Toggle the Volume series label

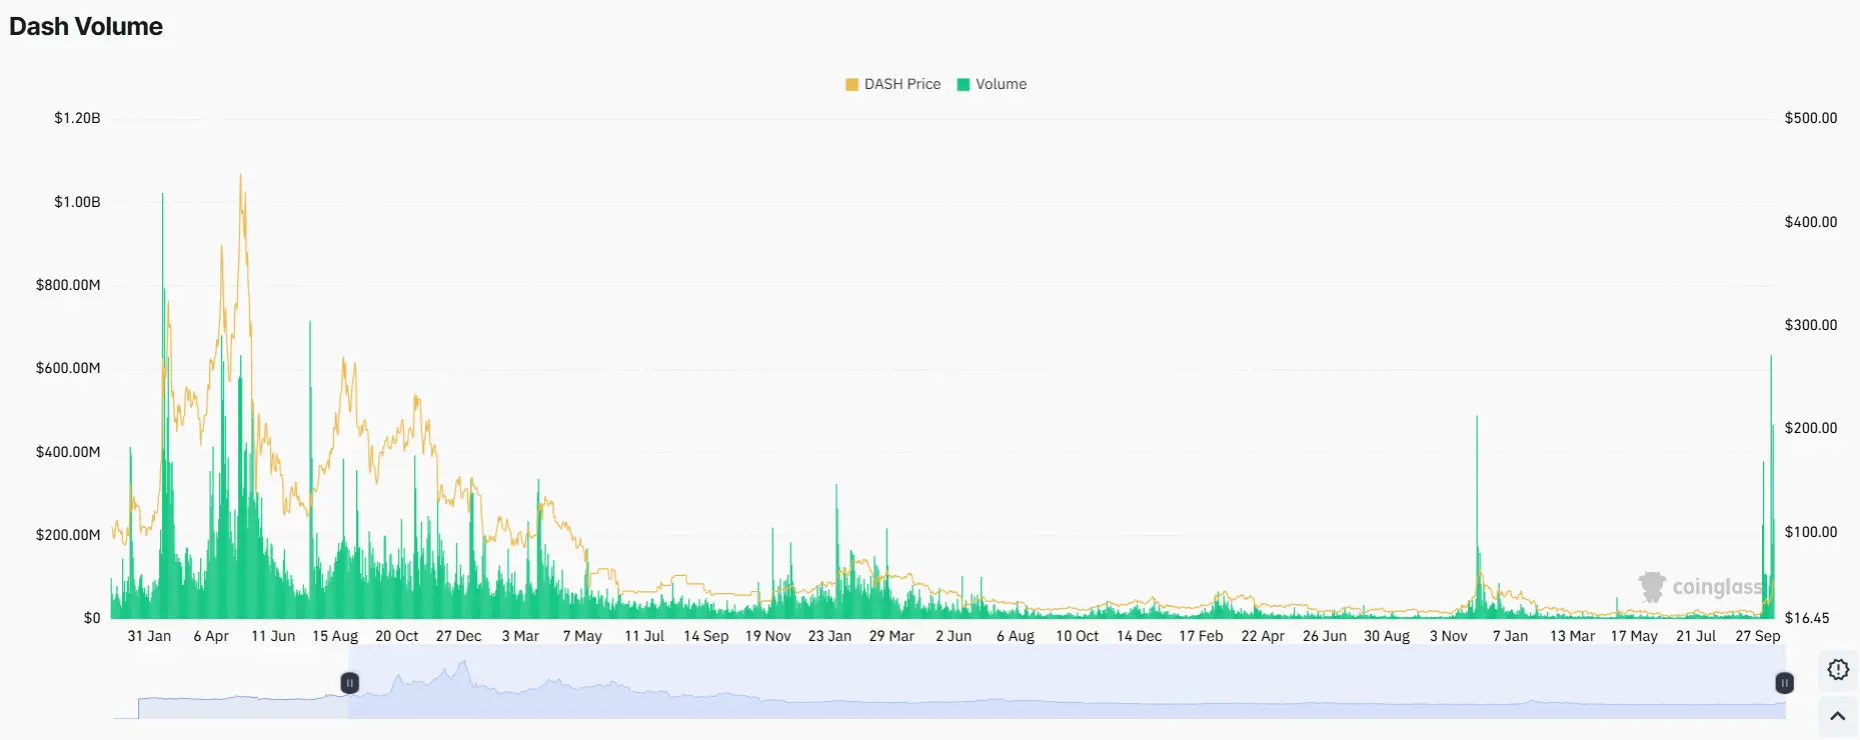click(1001, 85)
